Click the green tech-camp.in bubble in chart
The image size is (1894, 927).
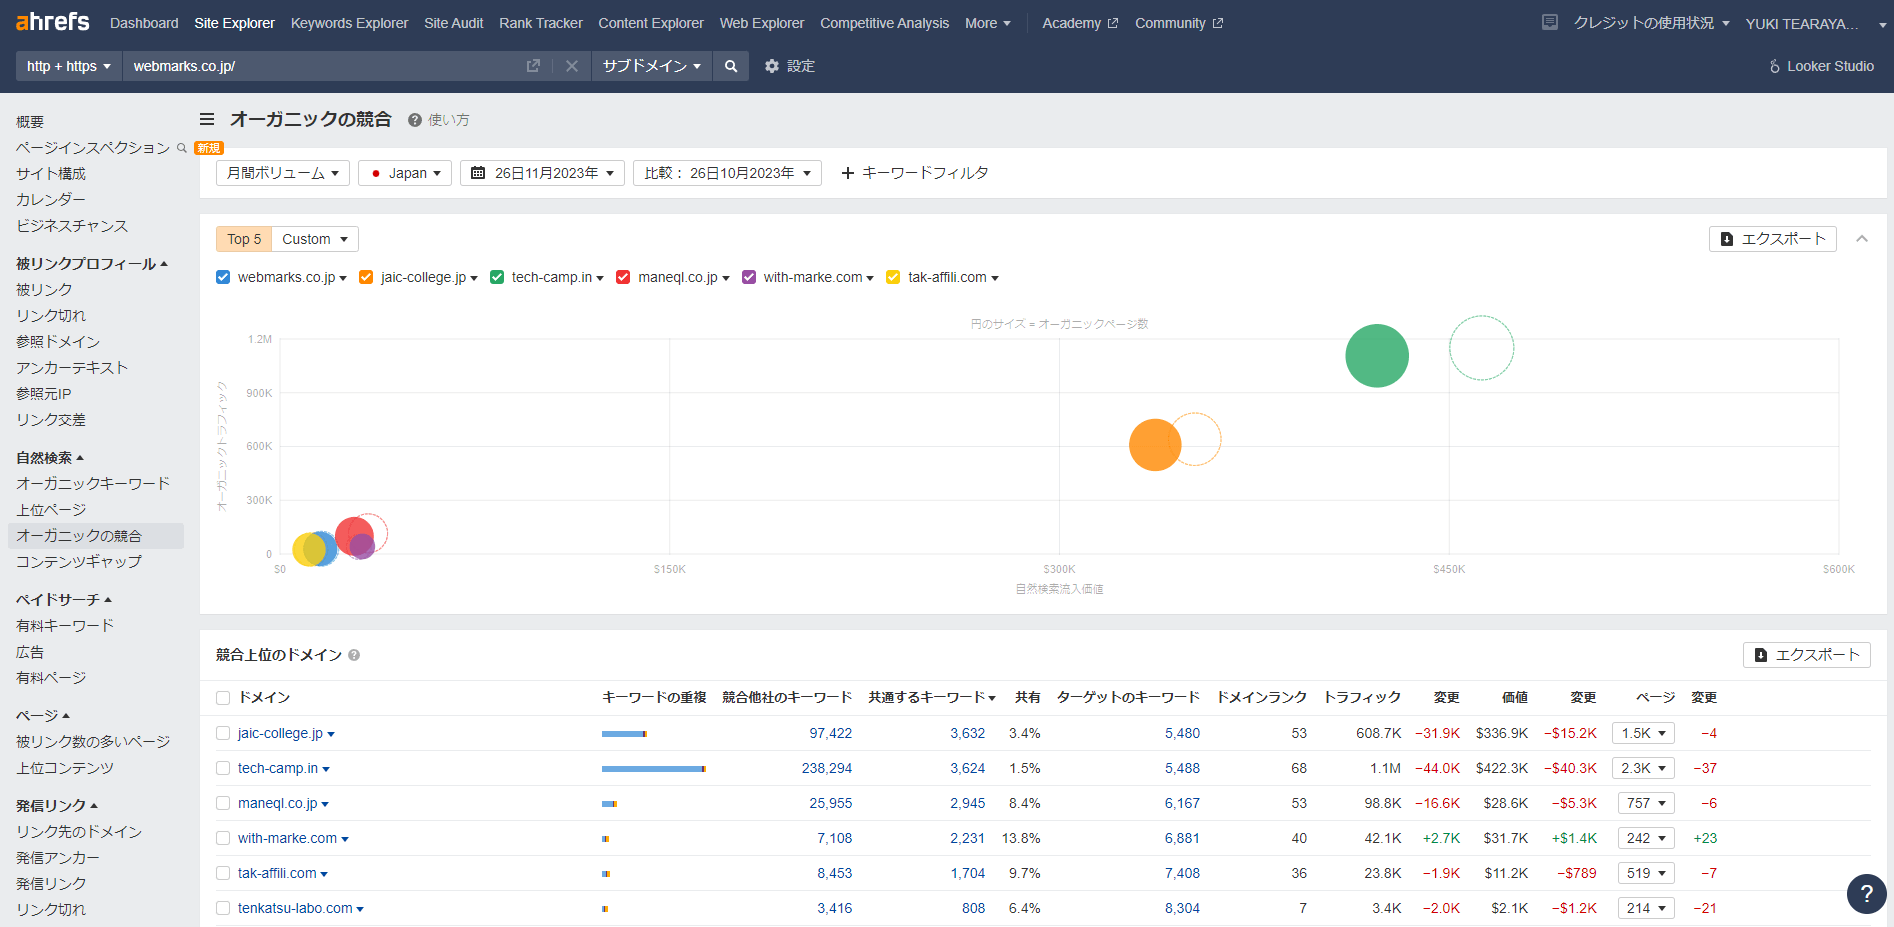1376,356
